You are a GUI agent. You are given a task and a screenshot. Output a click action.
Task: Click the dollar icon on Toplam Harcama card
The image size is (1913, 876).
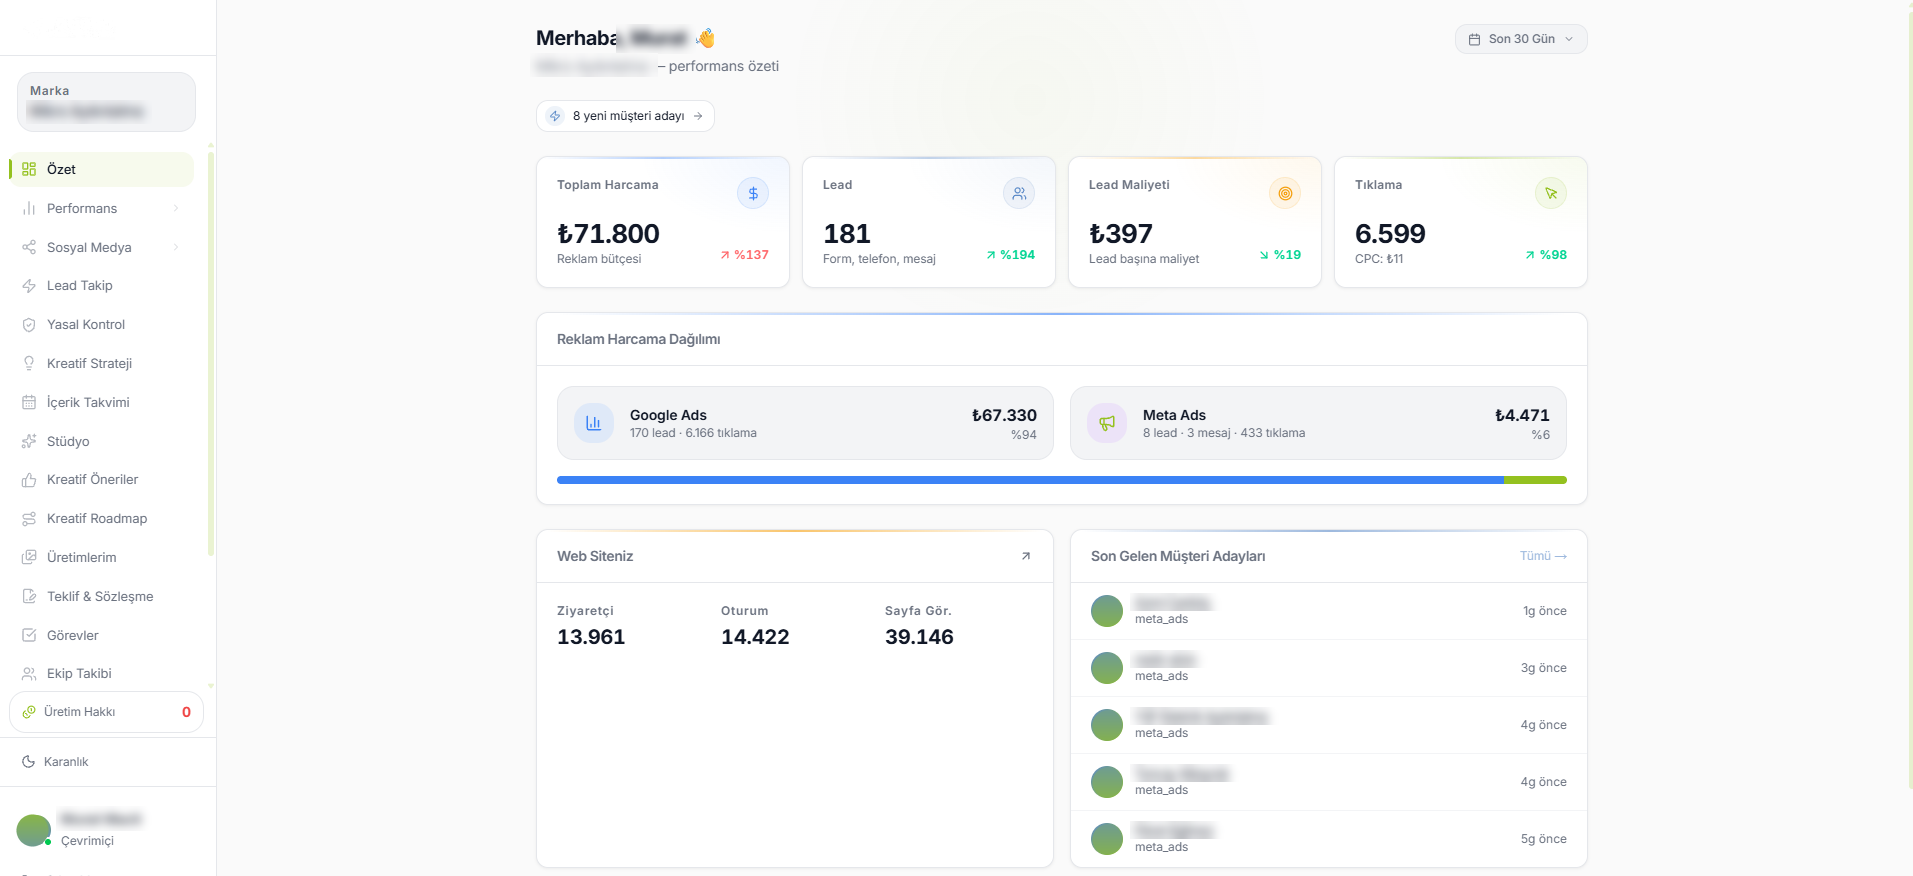click(x=753, y=193)
